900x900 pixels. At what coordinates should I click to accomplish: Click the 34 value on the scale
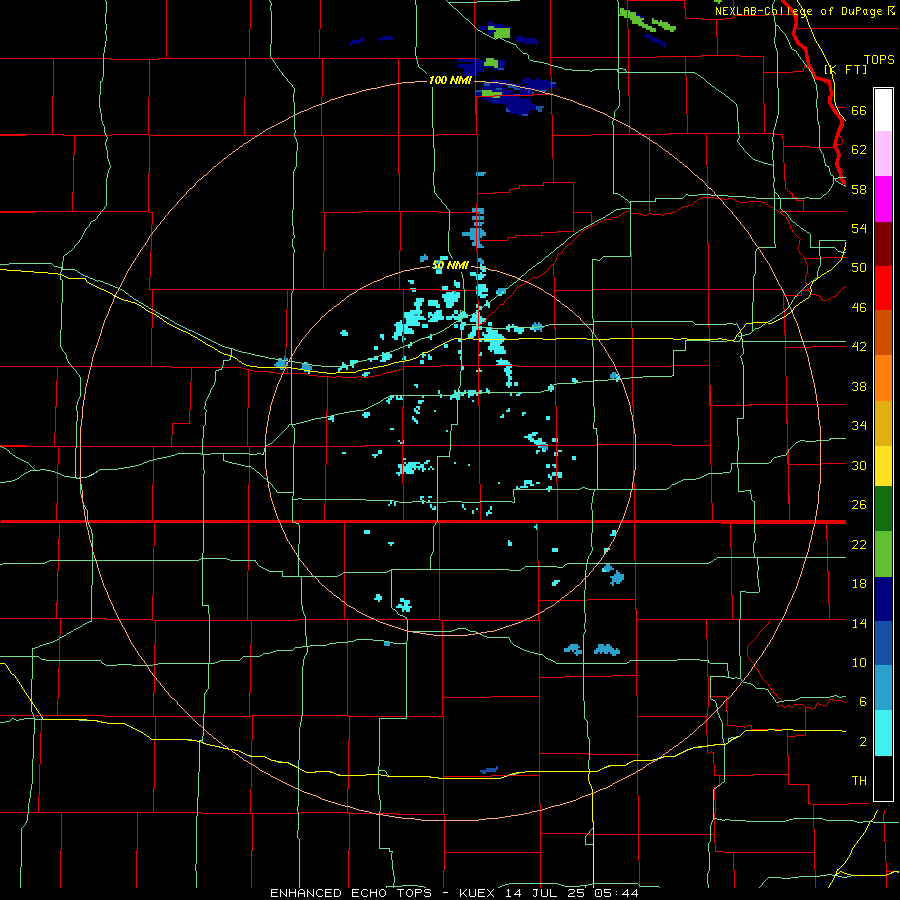click(859, 426)
